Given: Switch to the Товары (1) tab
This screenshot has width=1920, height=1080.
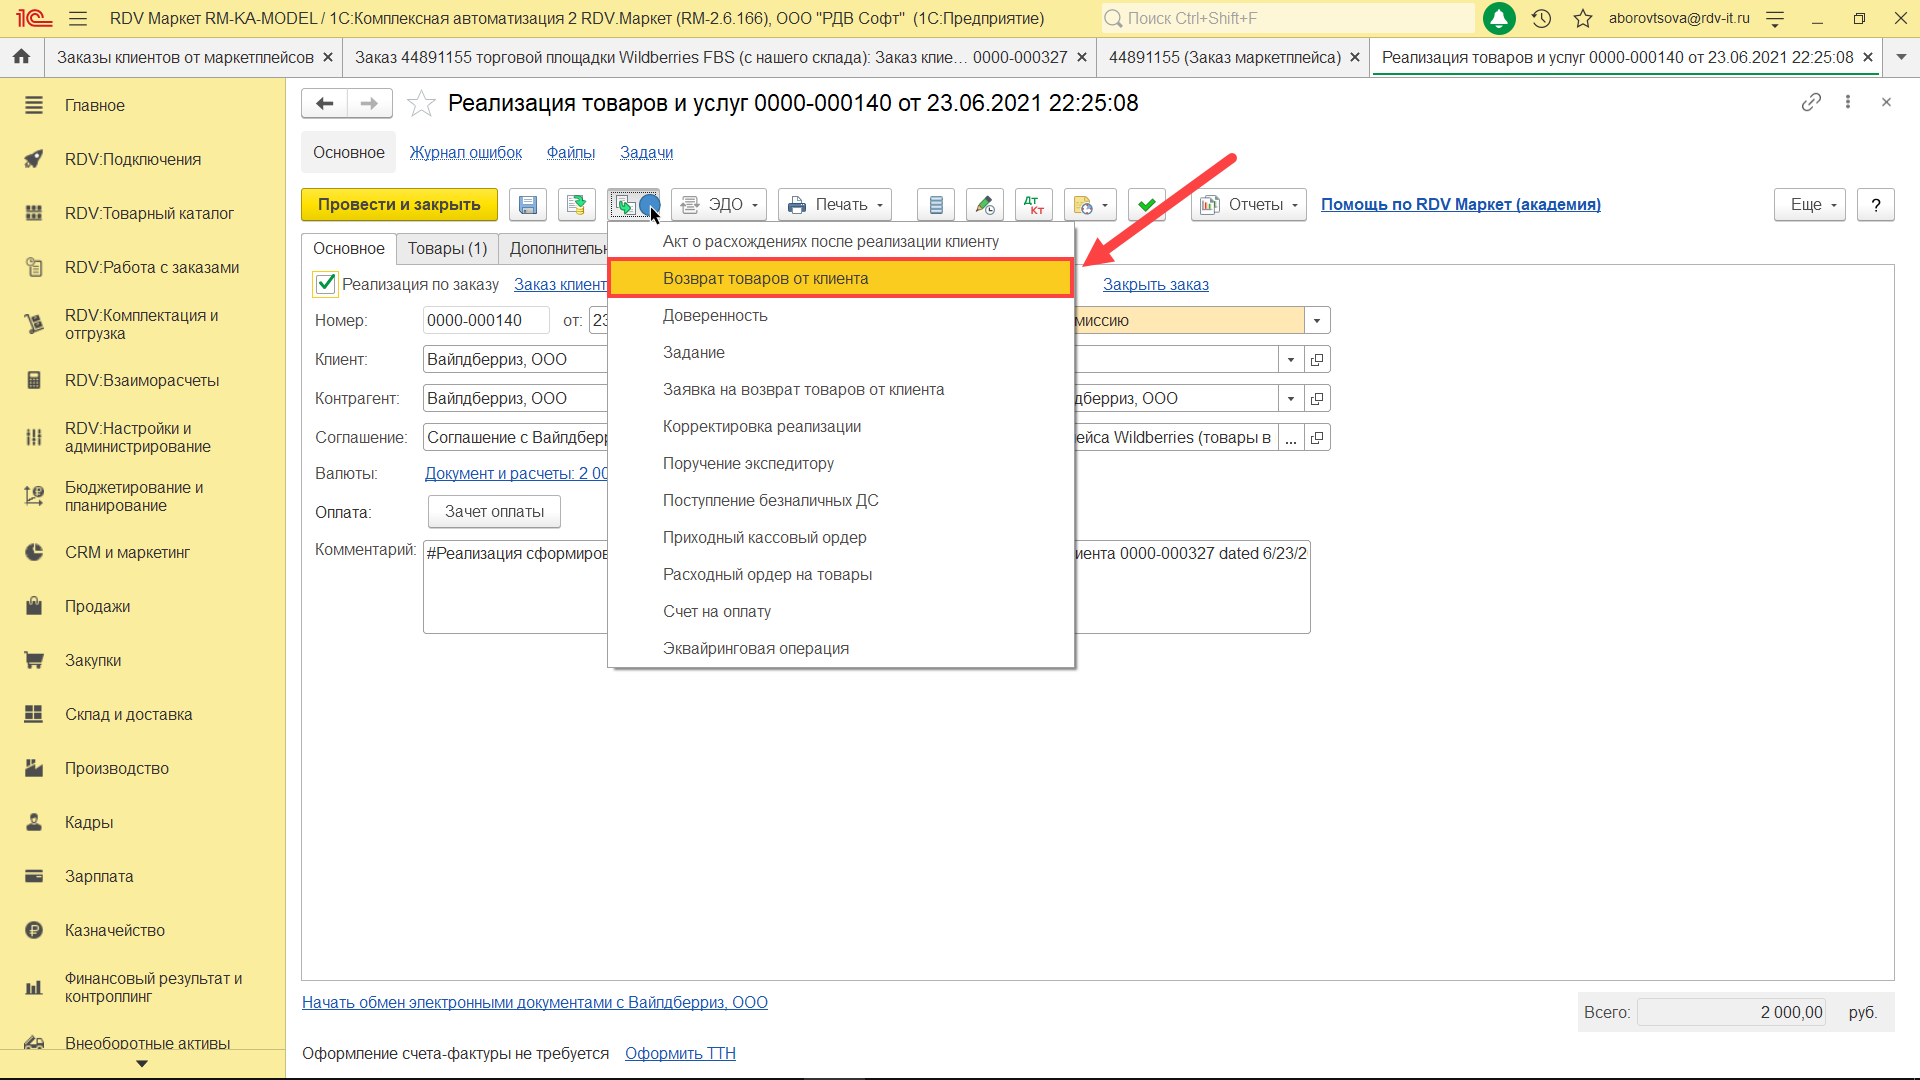Looking at the screenshot, I should pos(447,249).
